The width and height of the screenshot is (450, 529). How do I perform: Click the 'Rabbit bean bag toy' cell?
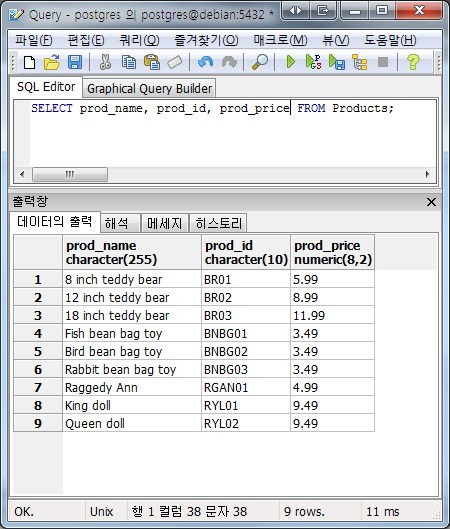tap(132, 369)
